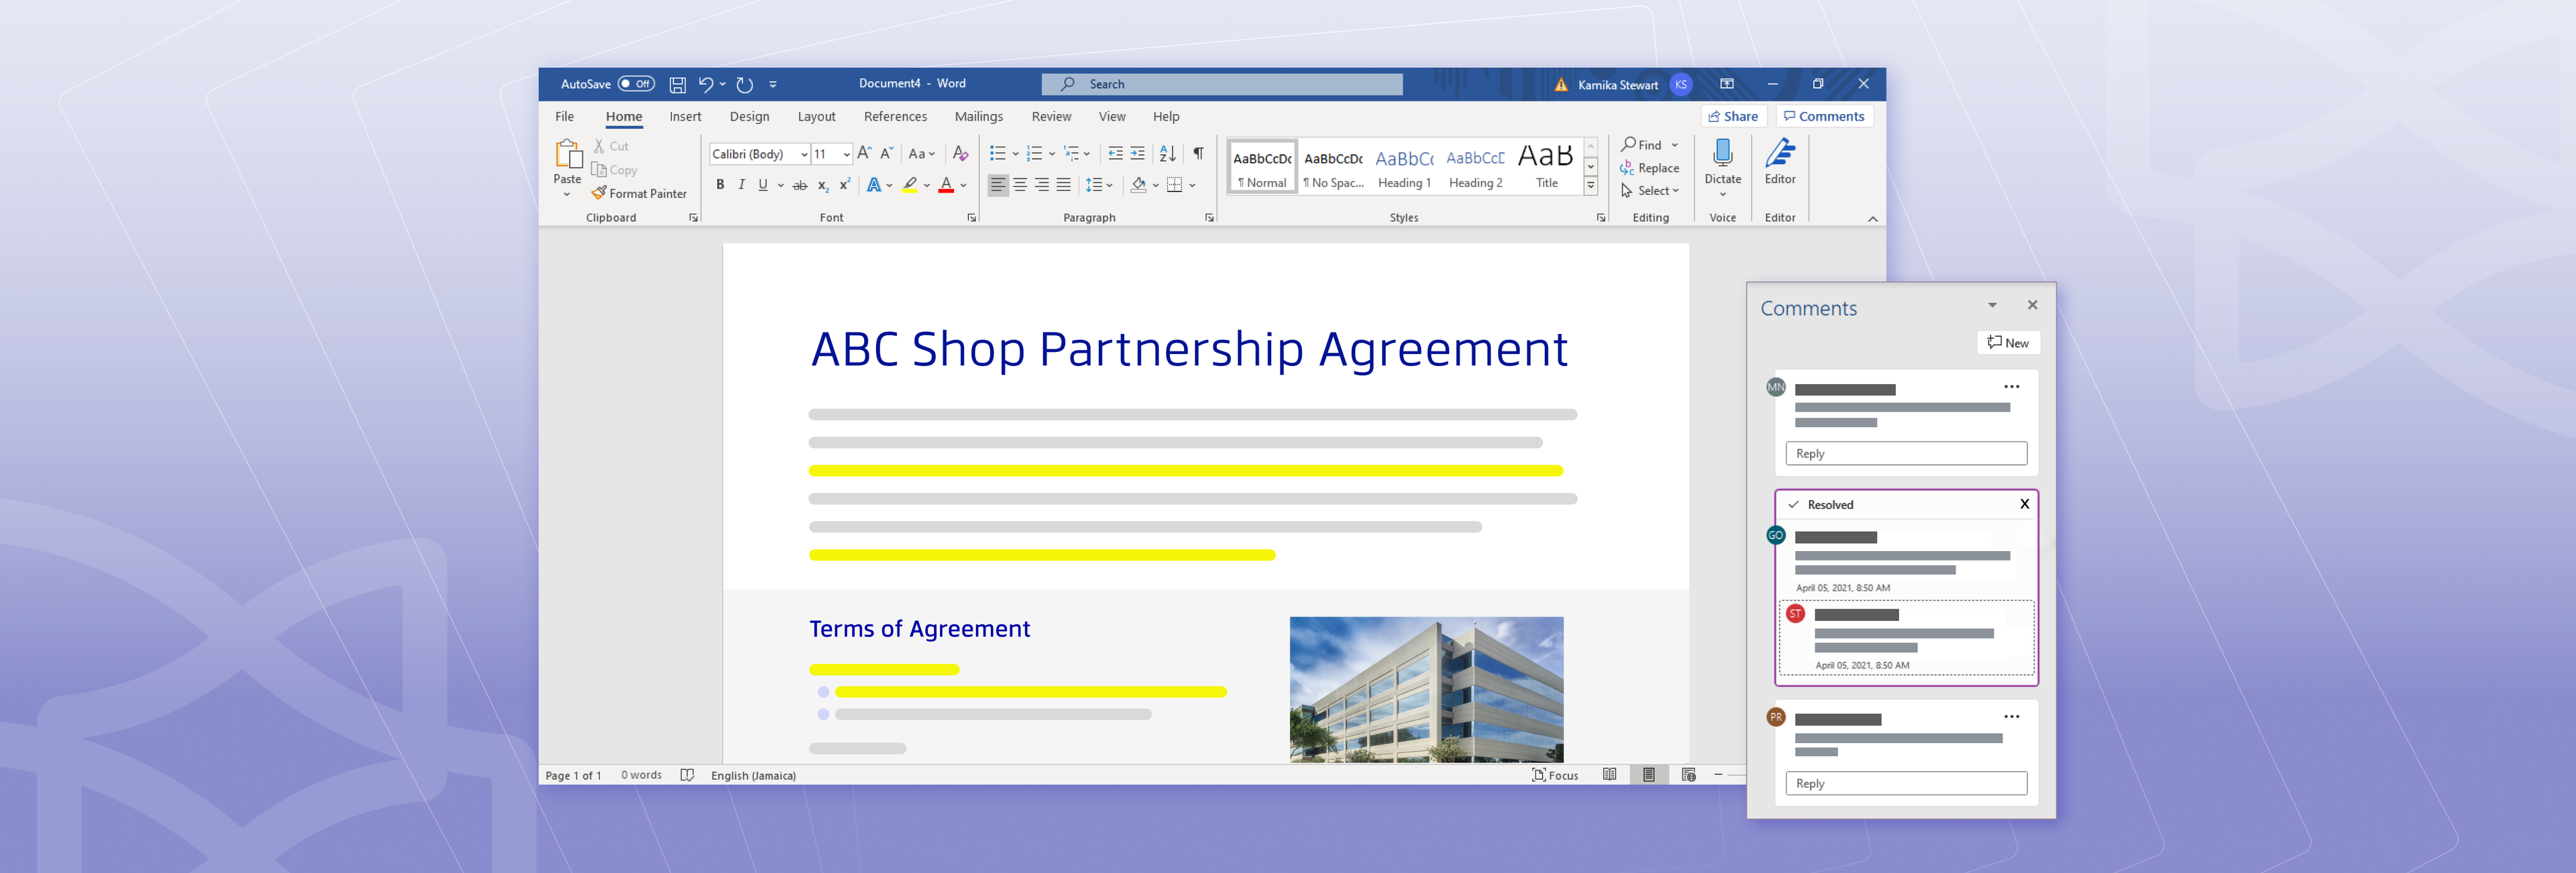This screenshot has width=2576, height=873.
Task: Click the Clear Formatting icon
Action: click(960, 153)
